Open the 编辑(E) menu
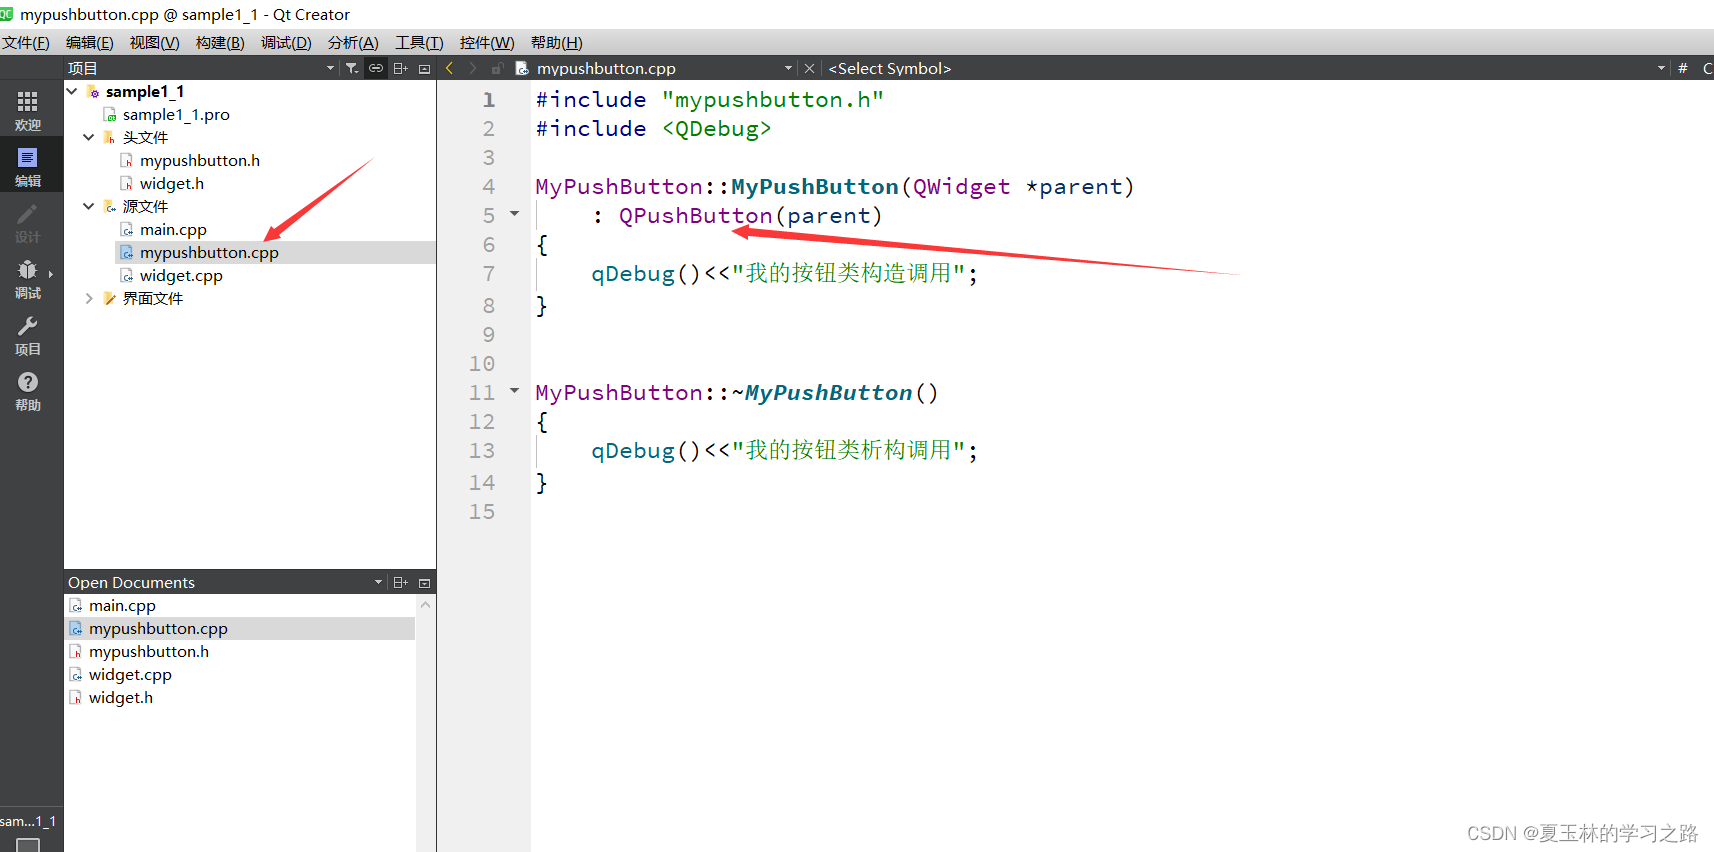Image resolution: width=1714 pixels, height=852 pixels. coord(90,42)
